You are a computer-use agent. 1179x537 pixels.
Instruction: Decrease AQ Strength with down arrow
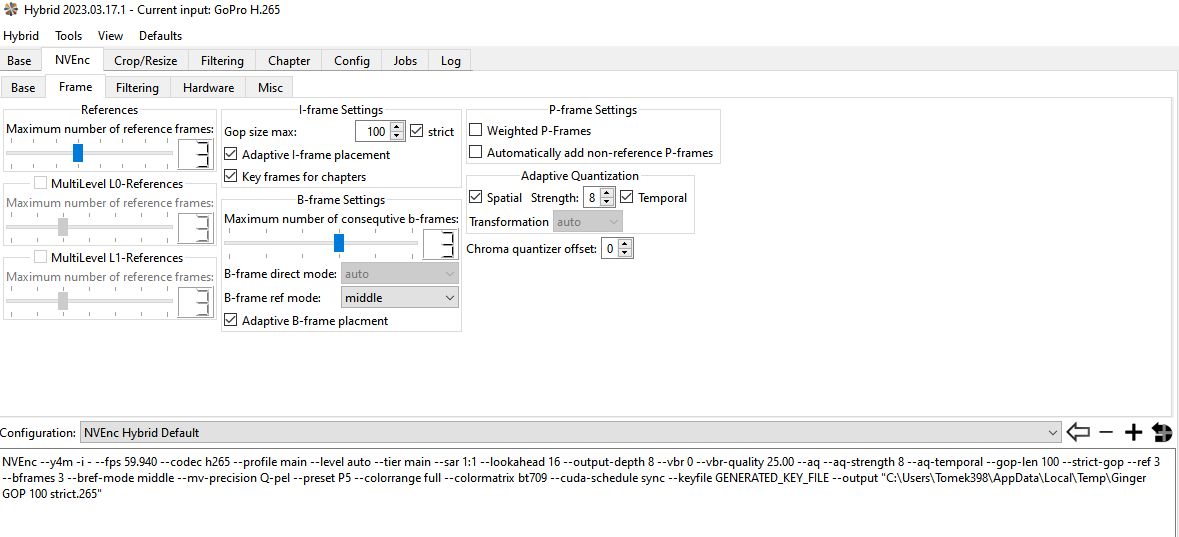coord(607,202)
